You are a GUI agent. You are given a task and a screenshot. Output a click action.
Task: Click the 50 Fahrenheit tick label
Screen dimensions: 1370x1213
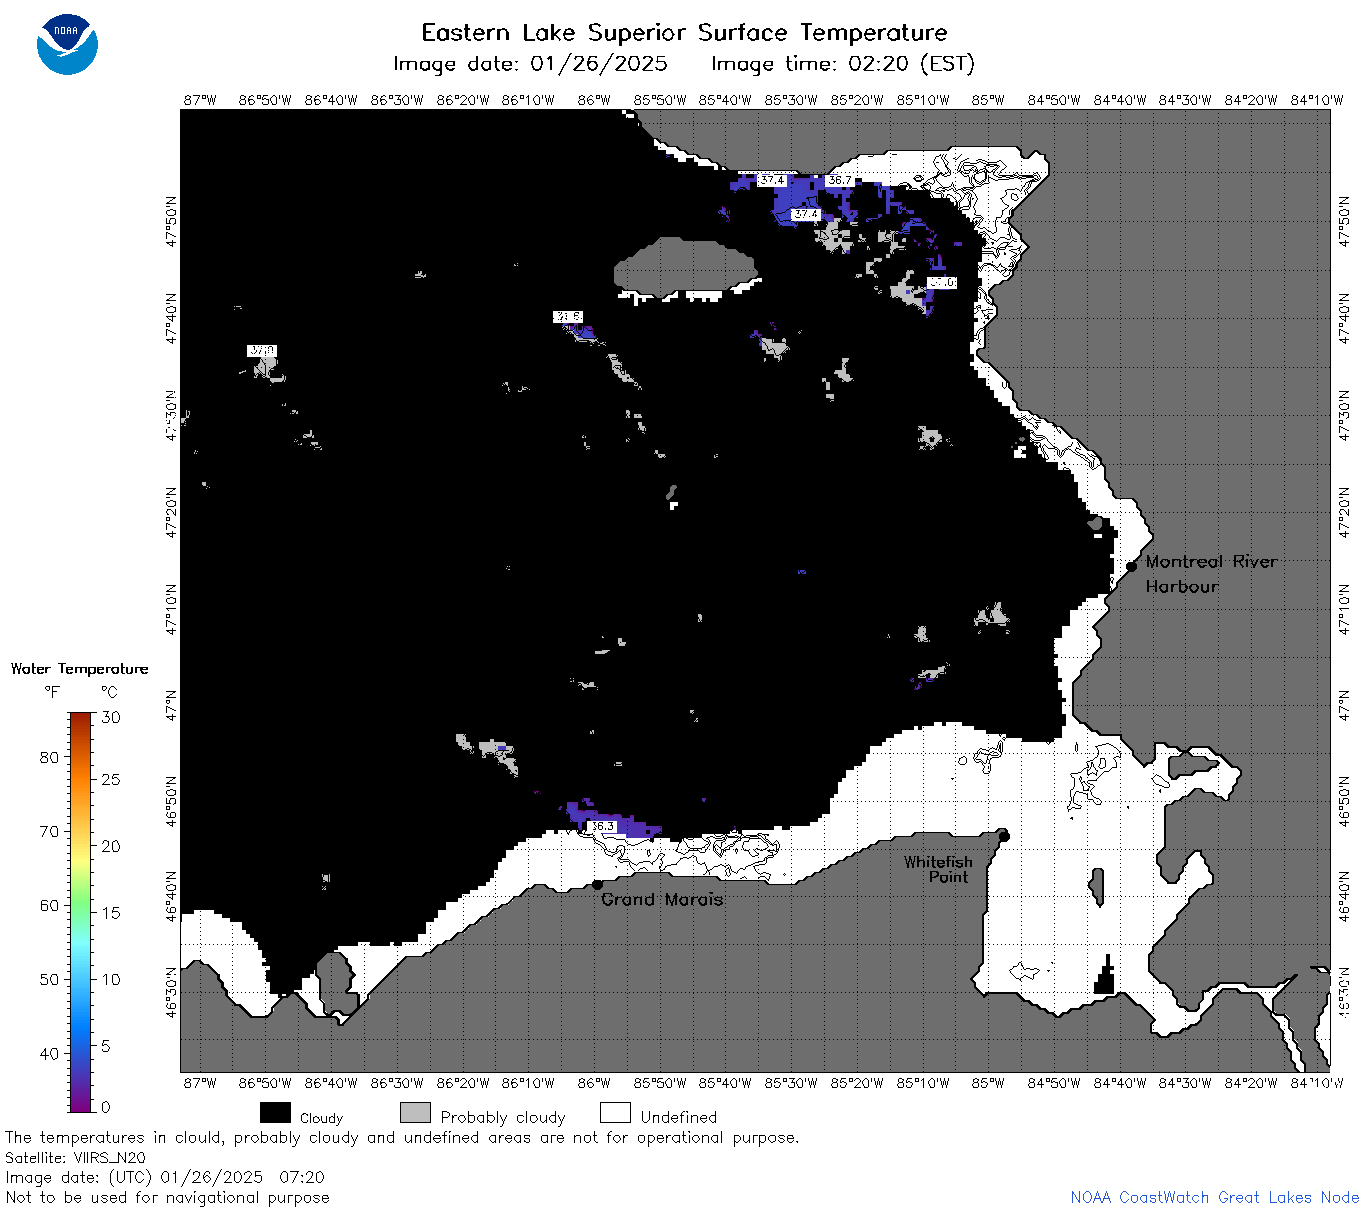coord(49,979)
